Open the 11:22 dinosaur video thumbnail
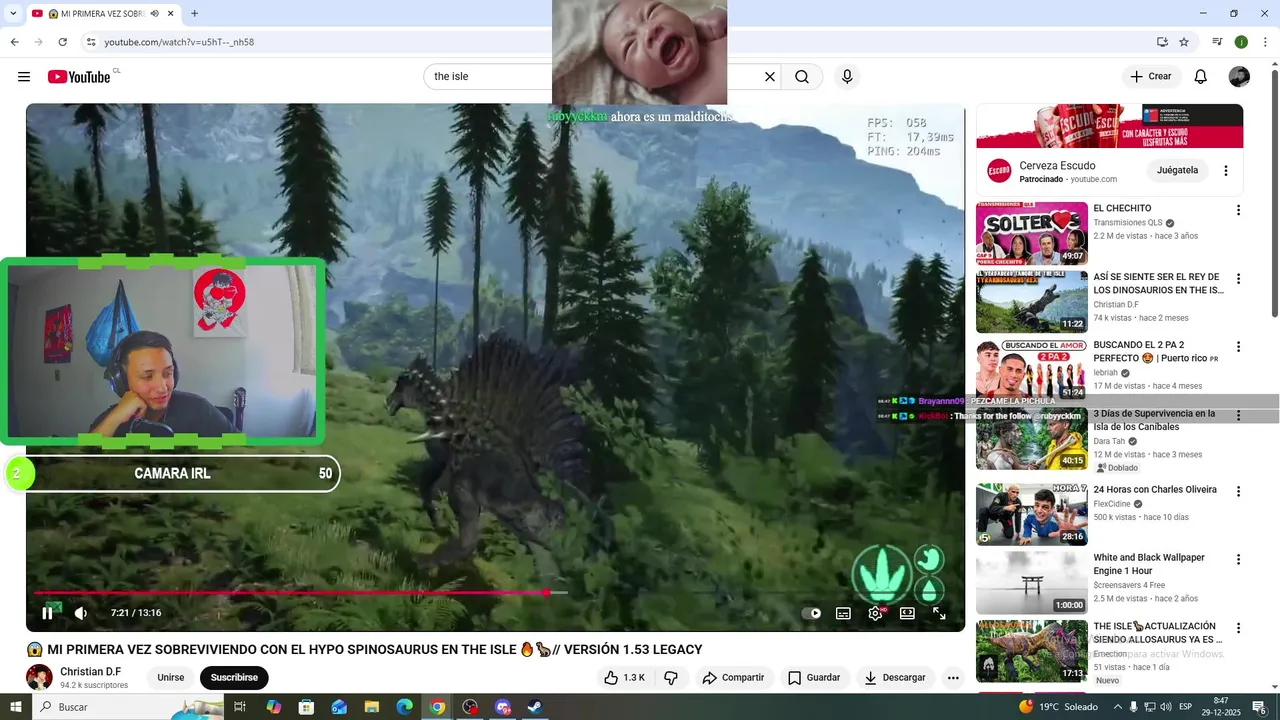 click(1032, 302)
